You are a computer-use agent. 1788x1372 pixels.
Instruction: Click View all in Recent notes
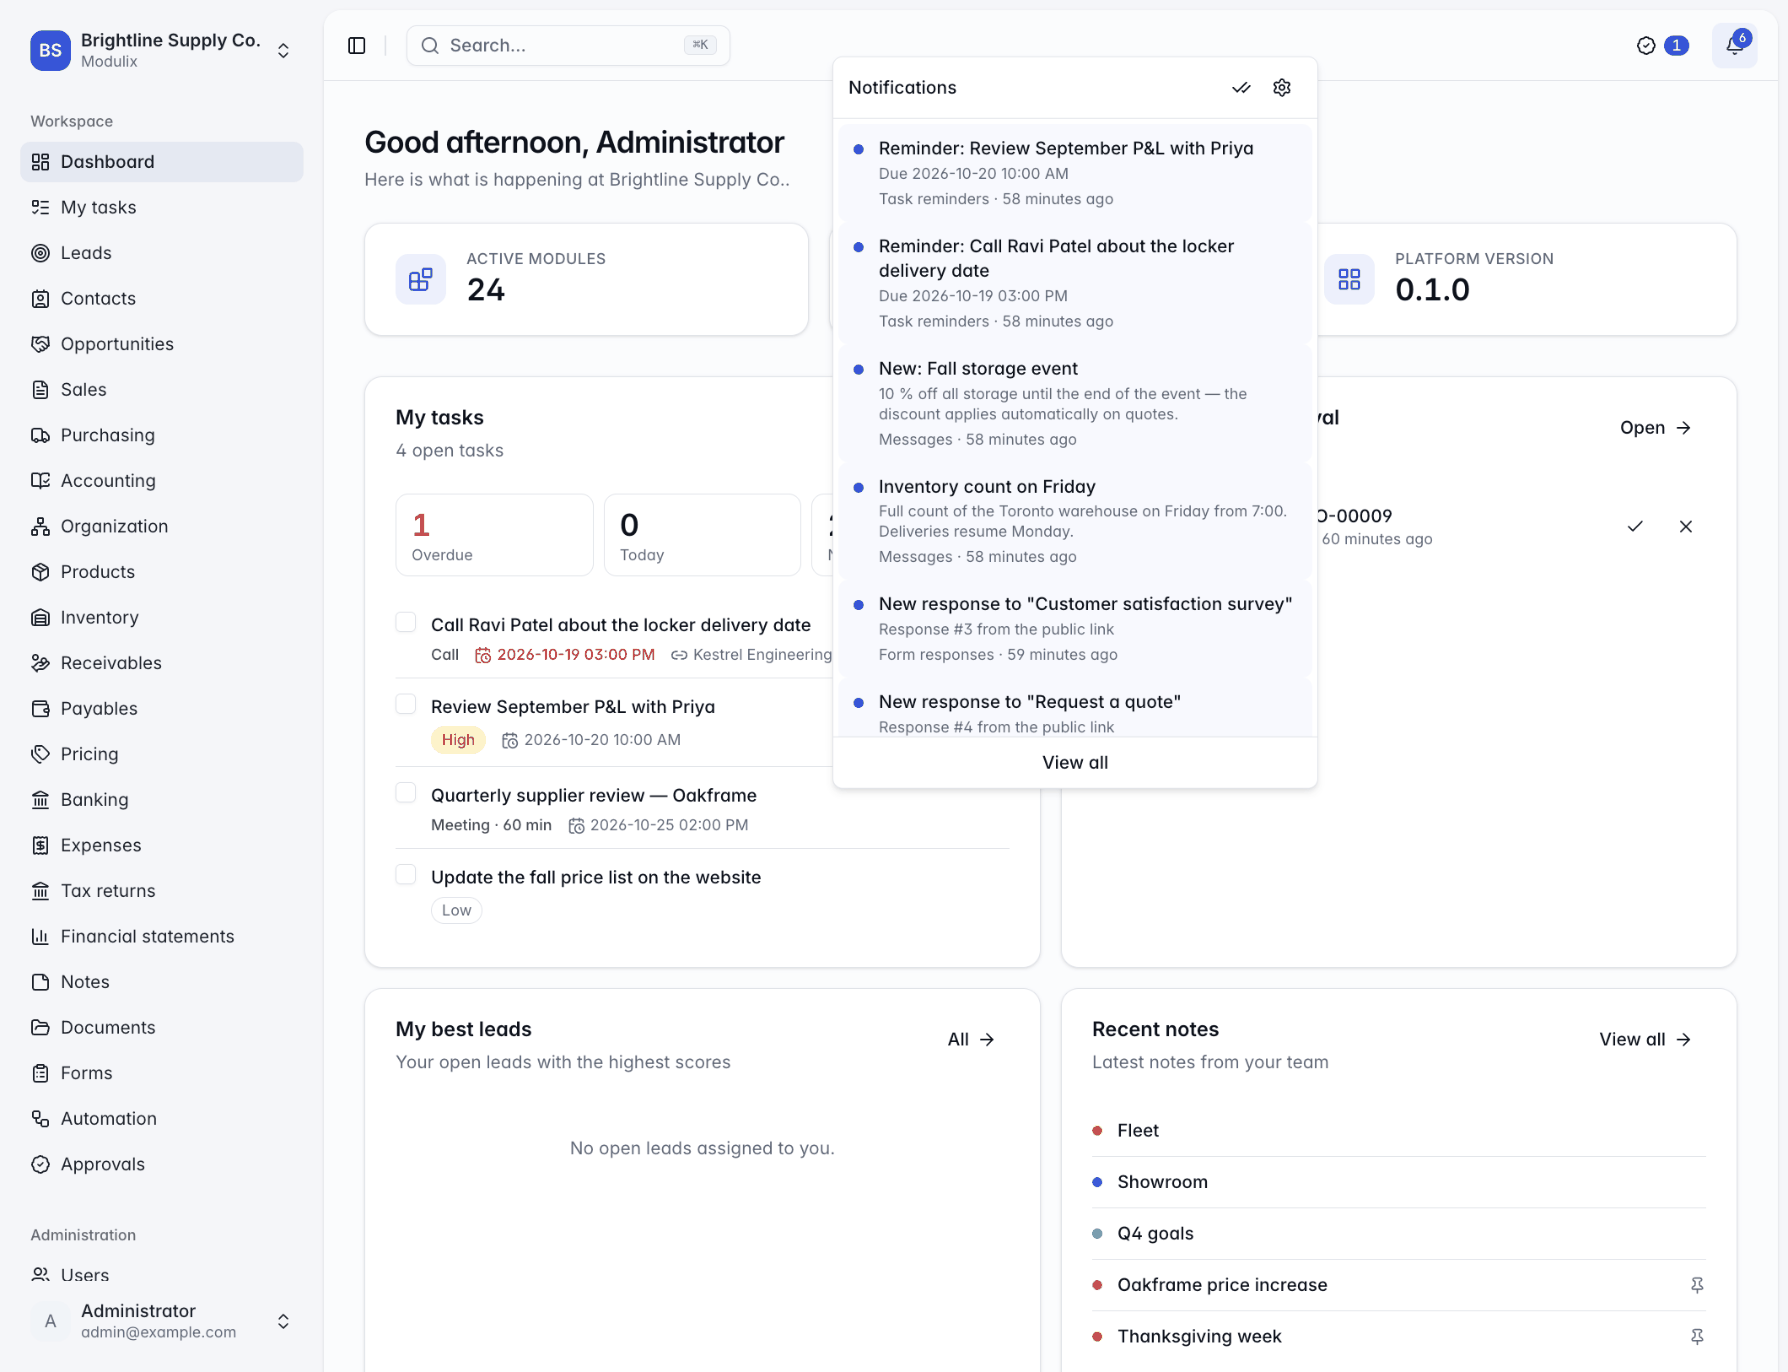[x=1645, y=1040]
